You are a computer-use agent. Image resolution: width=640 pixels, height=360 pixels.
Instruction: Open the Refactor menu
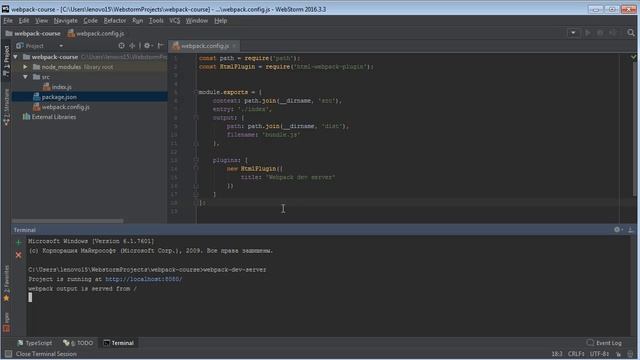point(115,20)
